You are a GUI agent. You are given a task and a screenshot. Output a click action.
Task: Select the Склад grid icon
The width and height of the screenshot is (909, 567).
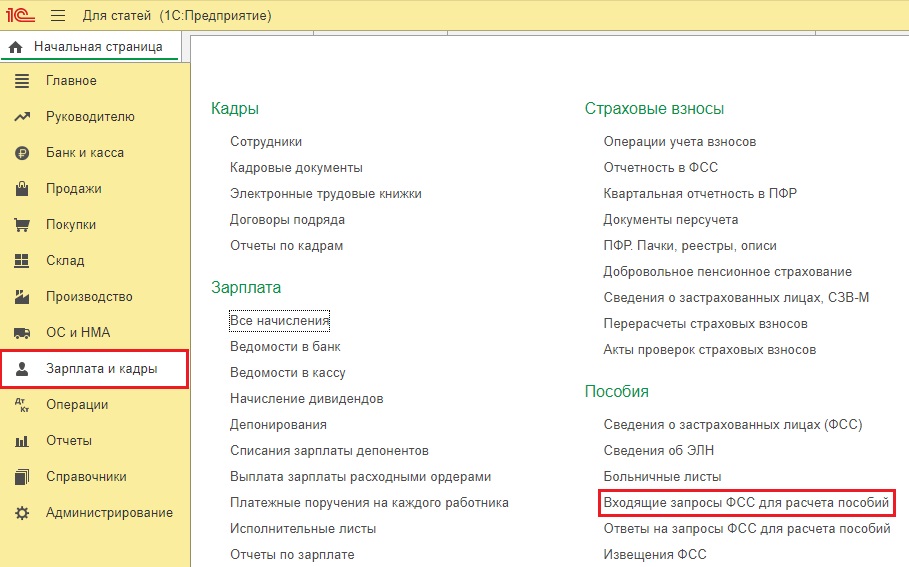pyautogui.click(x=21, y=261)
